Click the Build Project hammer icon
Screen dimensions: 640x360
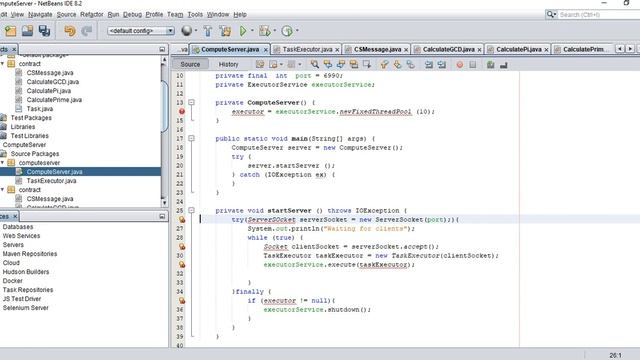[x=208, y=31]
